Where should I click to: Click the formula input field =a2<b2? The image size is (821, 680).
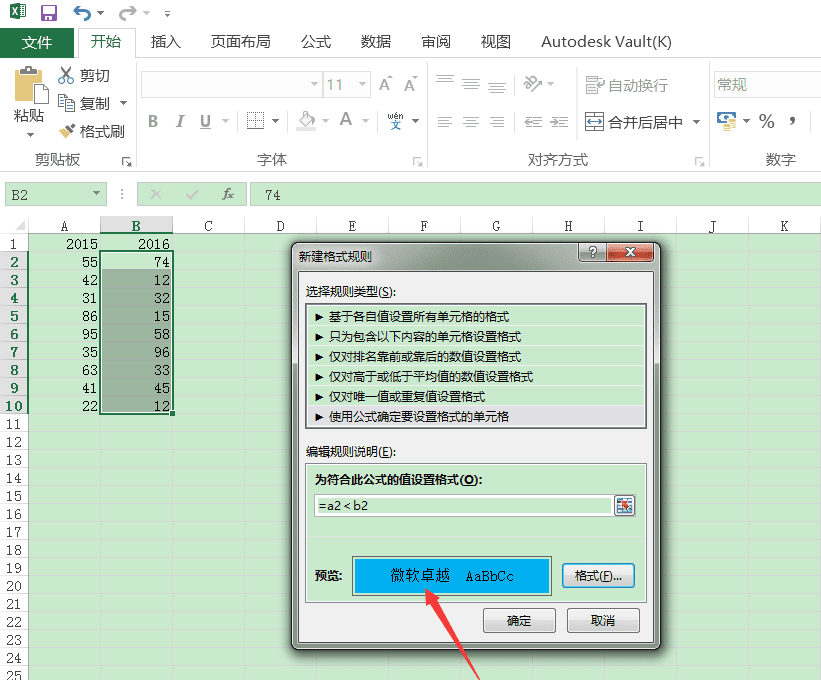coord(464,506)
